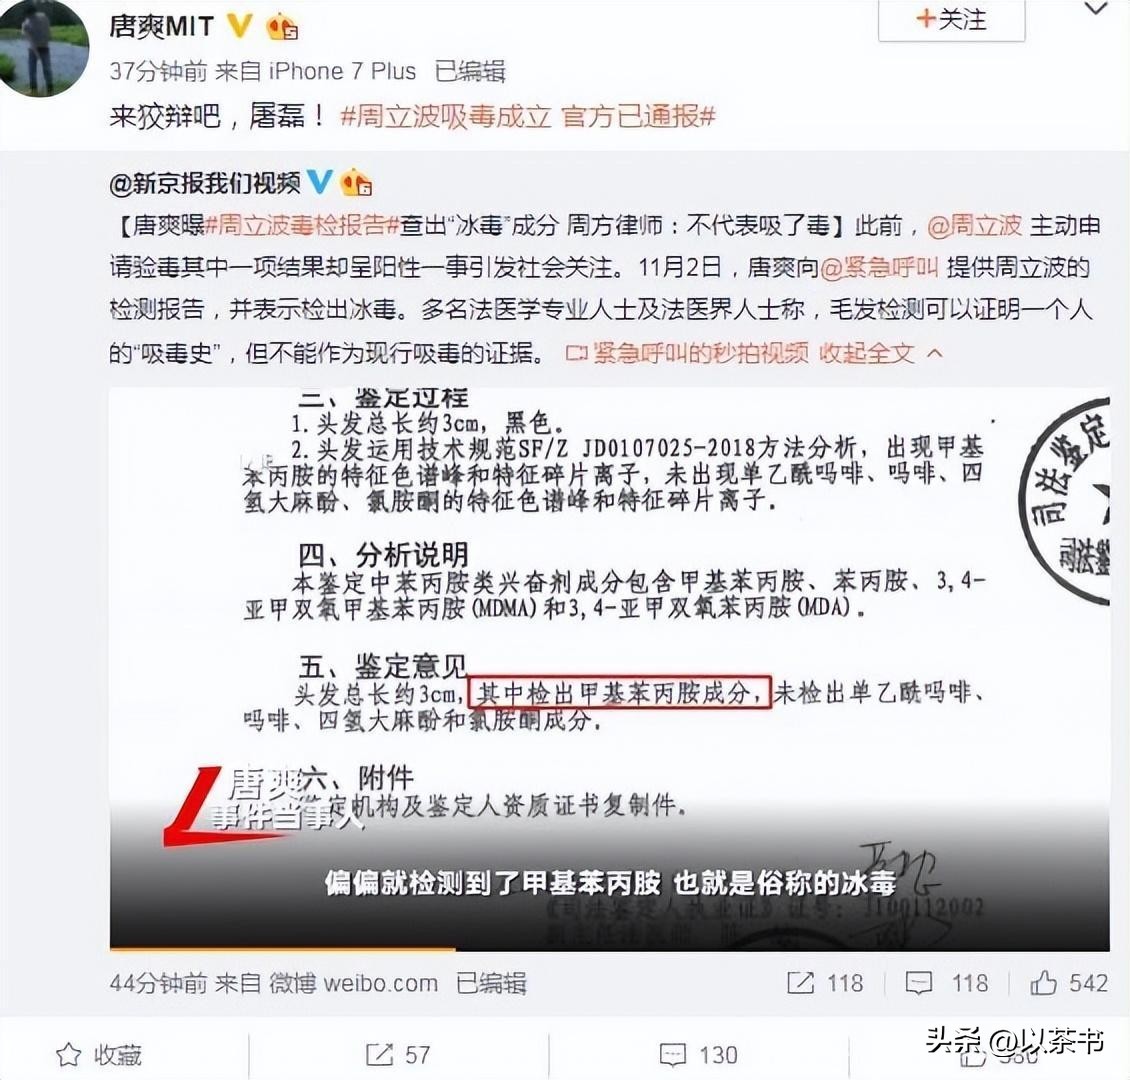Open 唐爽MIT profile avatar
This screenshot has width=1130, height=1080.
(45, 47)
